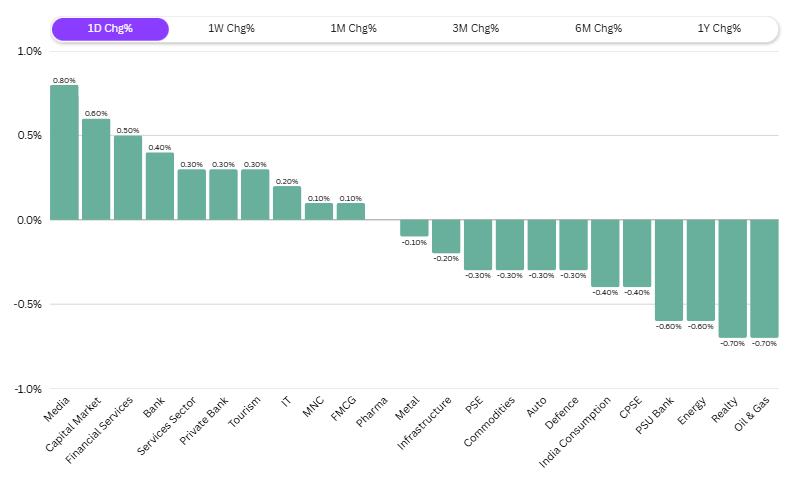The height and width of the screenshot is (486, 792).
Task: Switch to 1Y Chg% view
Action: [719, 28]
